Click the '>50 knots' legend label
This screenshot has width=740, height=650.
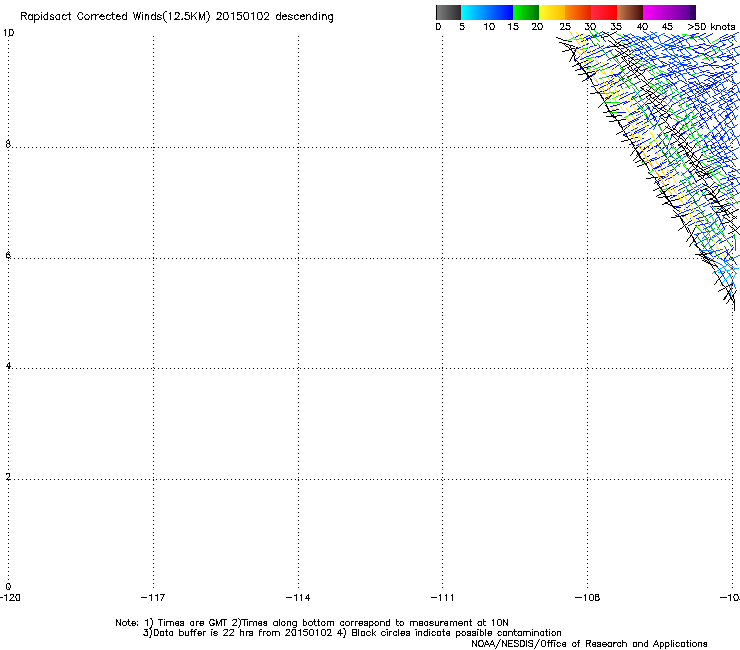pyautogui.click(x=711, y=27)
